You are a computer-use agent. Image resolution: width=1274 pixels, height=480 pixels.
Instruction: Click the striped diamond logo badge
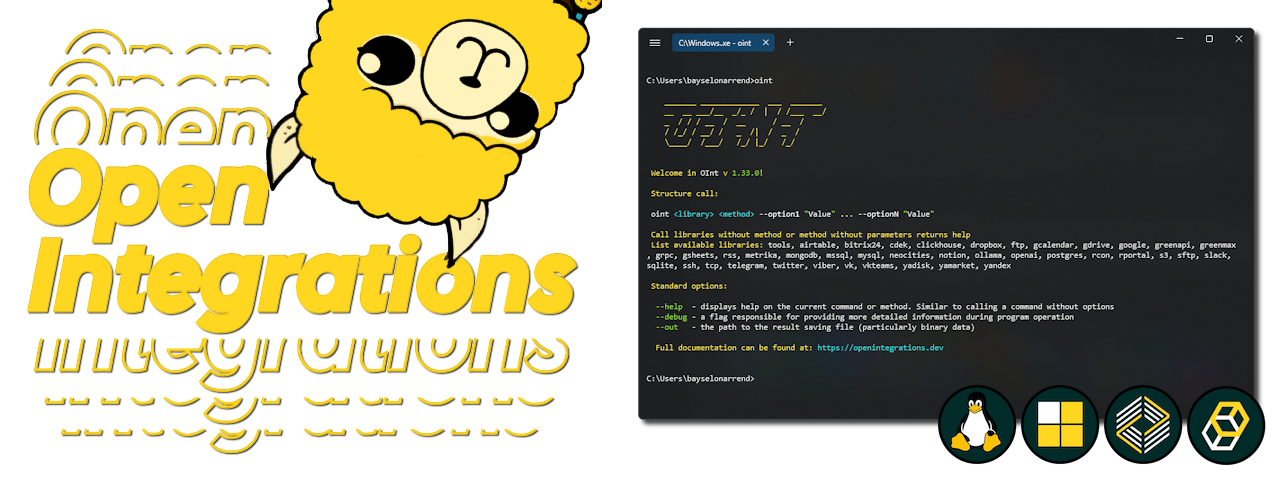click(x=1143, y=425)
